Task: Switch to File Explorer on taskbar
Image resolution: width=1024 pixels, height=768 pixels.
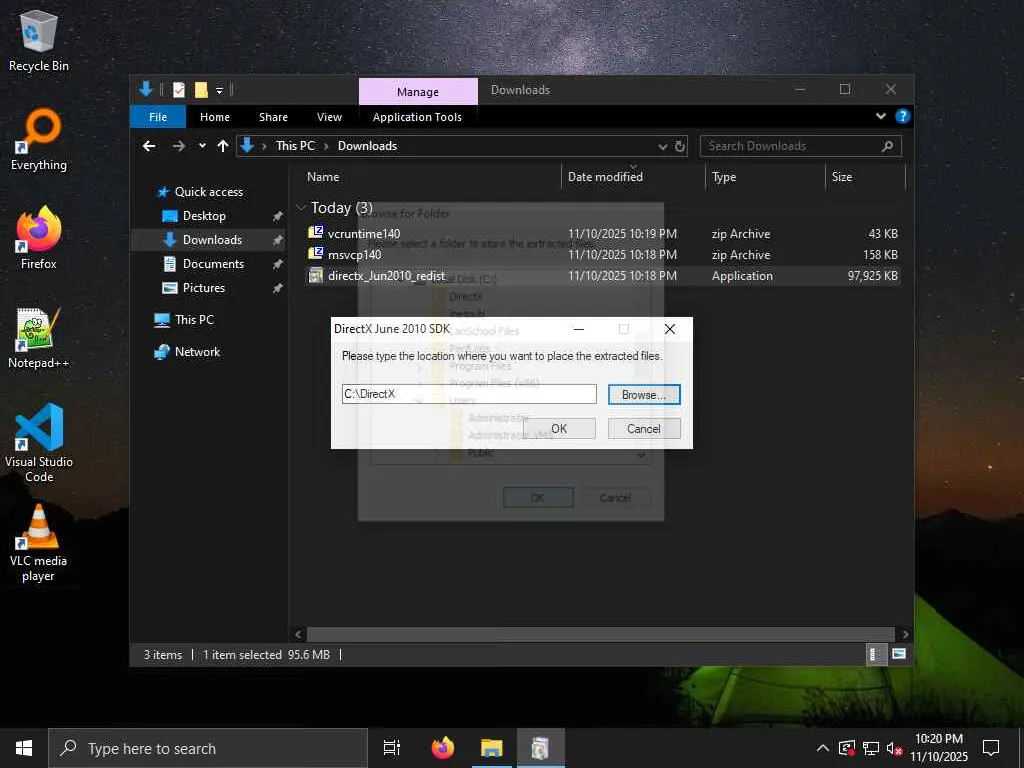Action: pyautogui.click(x=491, y=748)
